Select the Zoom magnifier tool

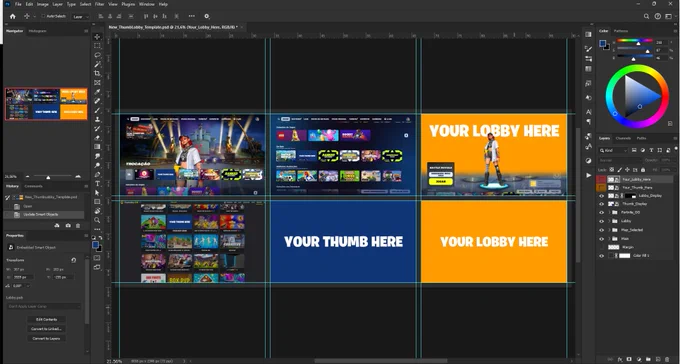(97, 220)
